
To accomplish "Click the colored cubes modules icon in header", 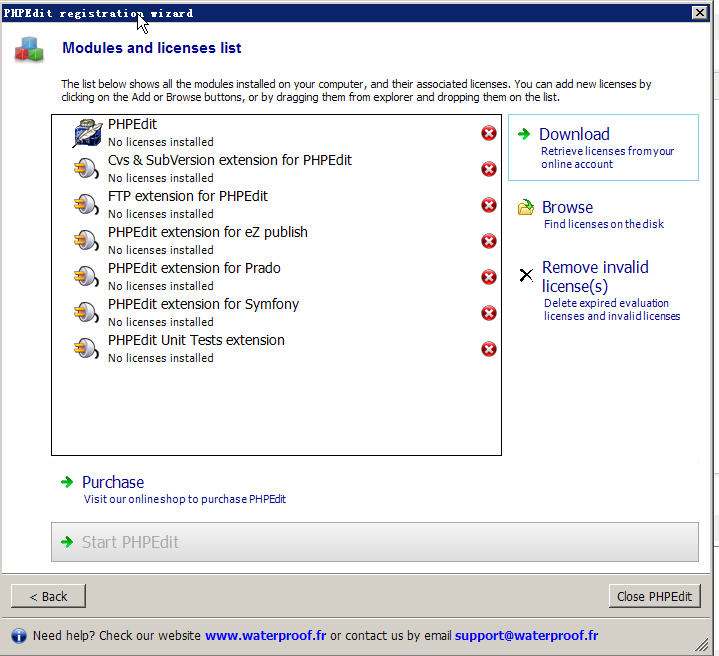I will click(29, 50).
